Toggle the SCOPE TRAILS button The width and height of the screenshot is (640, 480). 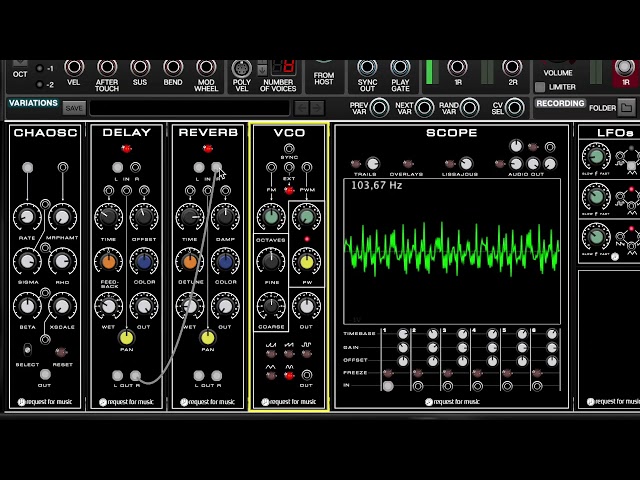pos(356,164)
